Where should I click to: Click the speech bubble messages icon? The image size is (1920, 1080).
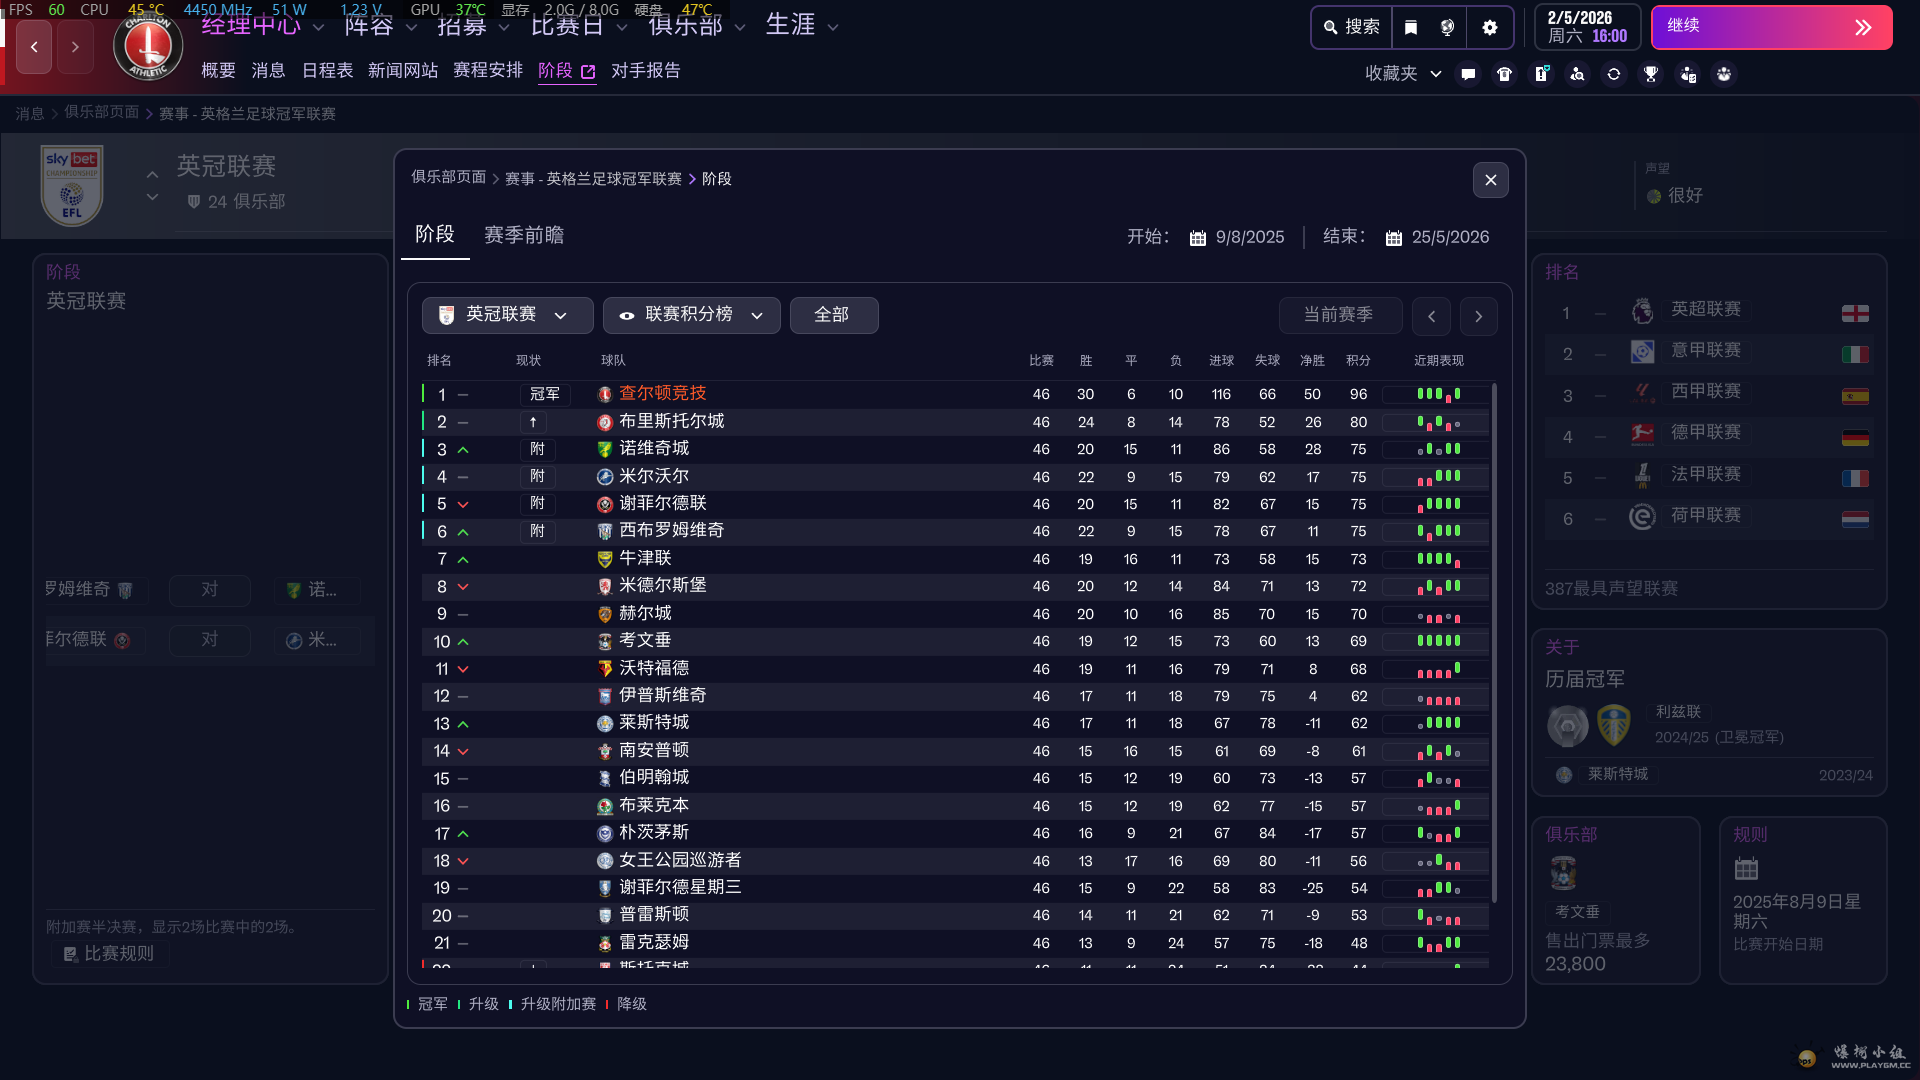coord(1468,74)
